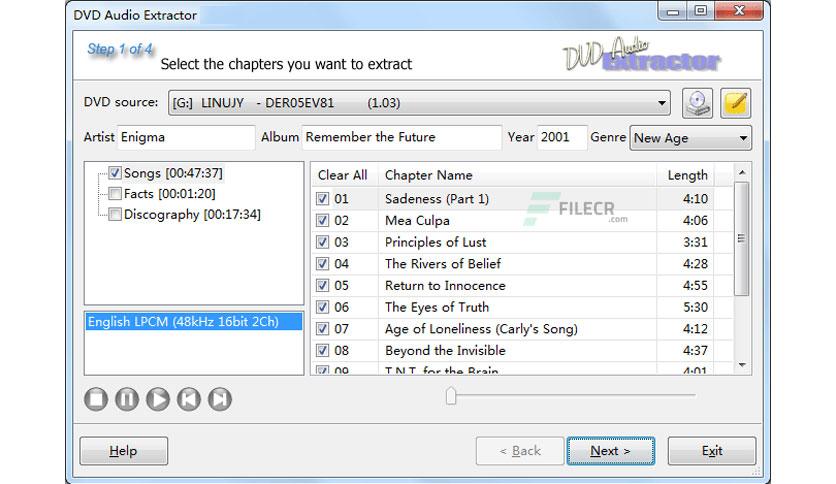Uncheck chapter 03 Principles of Lust checkbox
Image resolution: width=836 pixels, height=484 pixels.
(323, 242)
